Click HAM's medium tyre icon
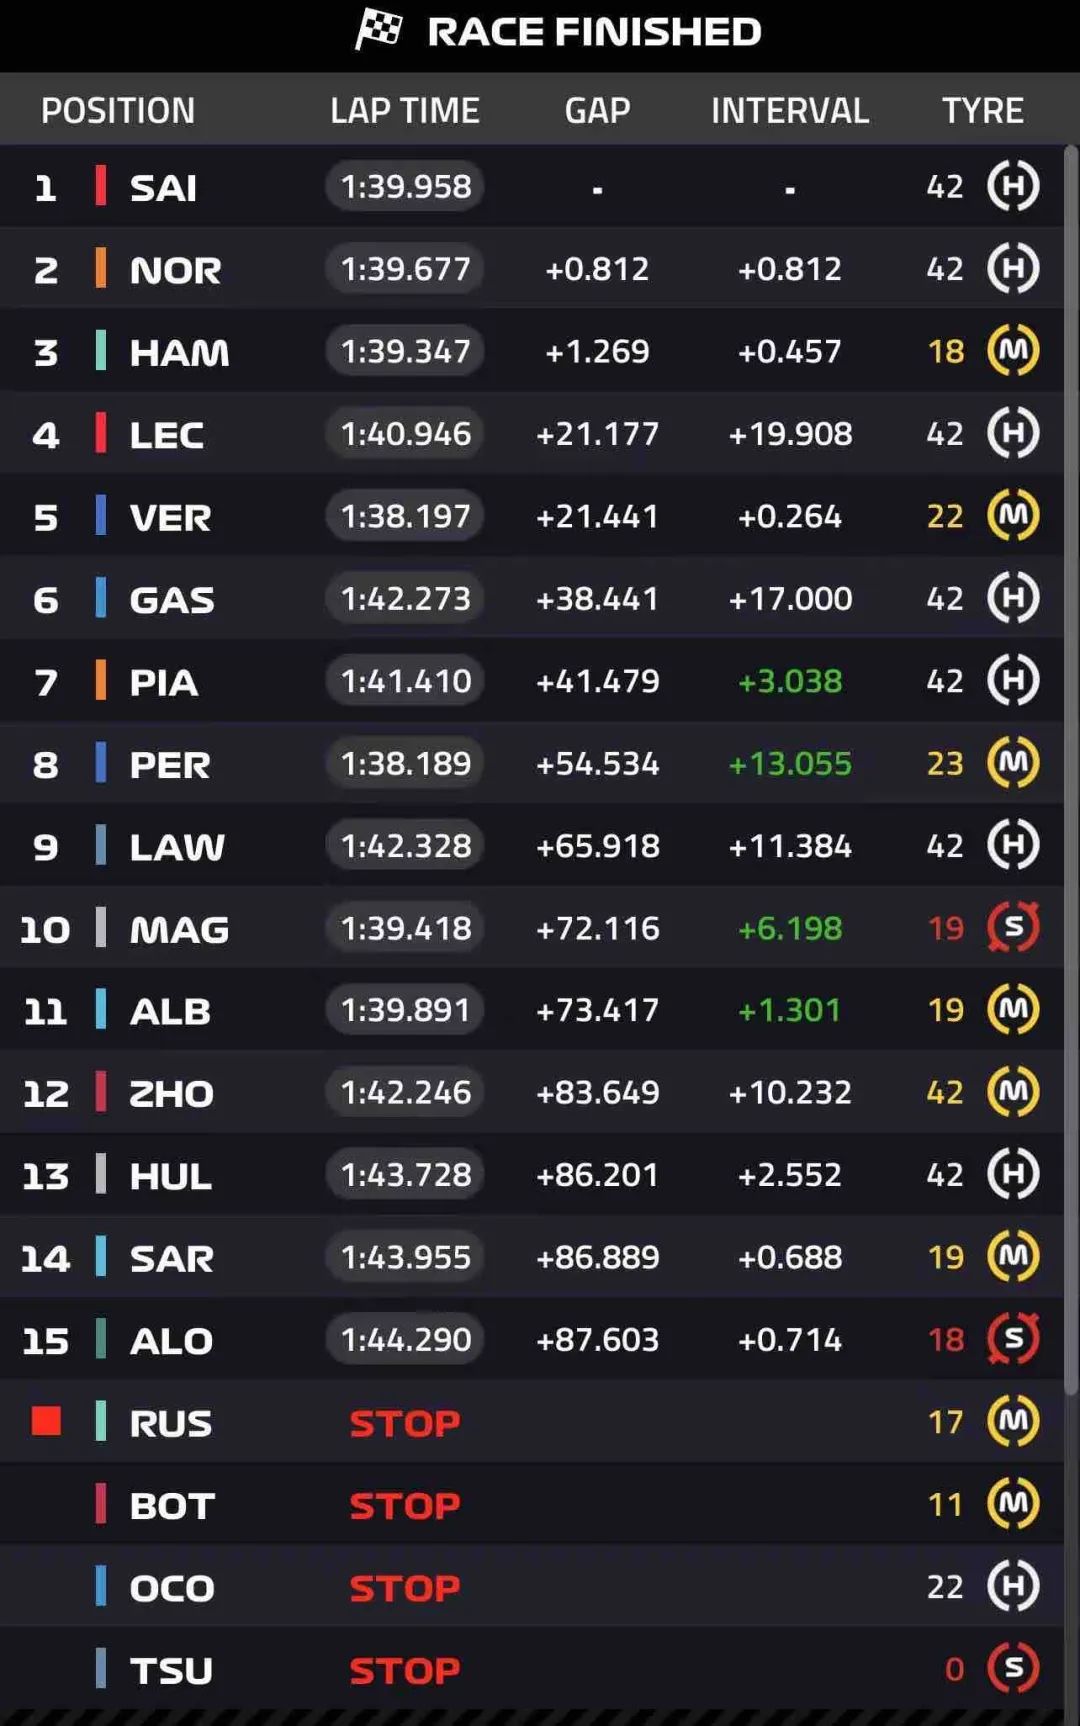This screenshot has width=1080, height=1726. (1013, 351)
